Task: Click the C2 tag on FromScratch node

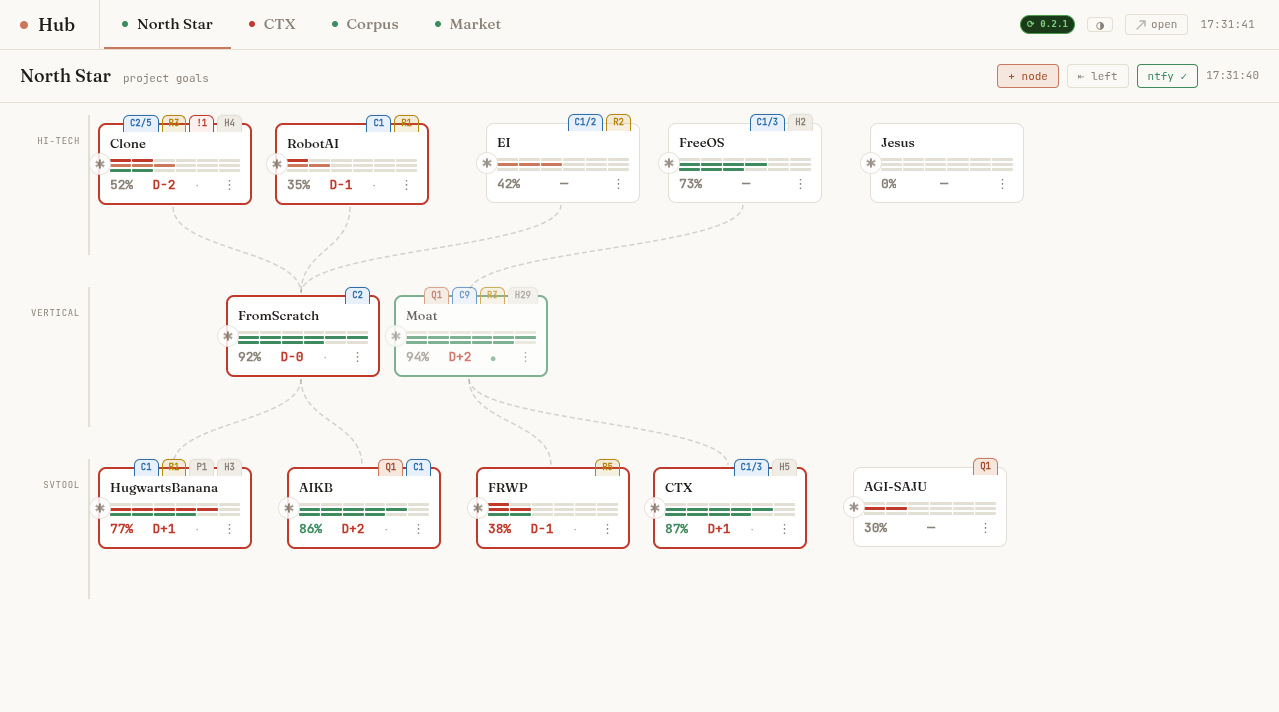Action: [x=357, y=295]
